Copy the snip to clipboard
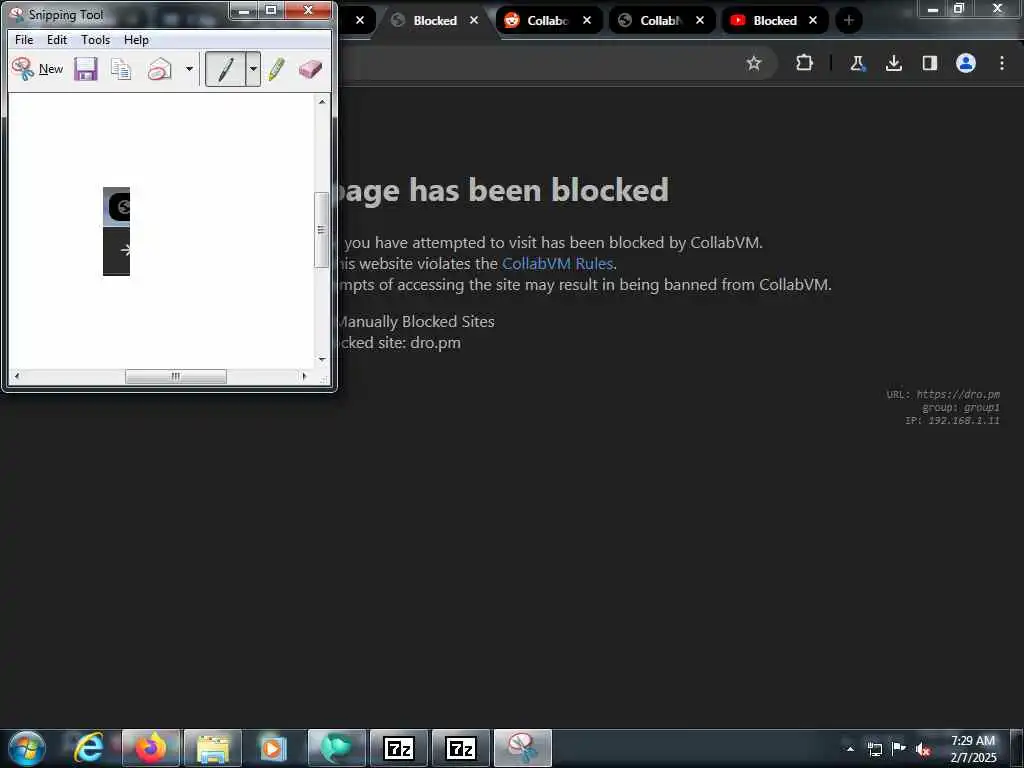This screenshot has height=768, width=1024. [x=121, y=69]
